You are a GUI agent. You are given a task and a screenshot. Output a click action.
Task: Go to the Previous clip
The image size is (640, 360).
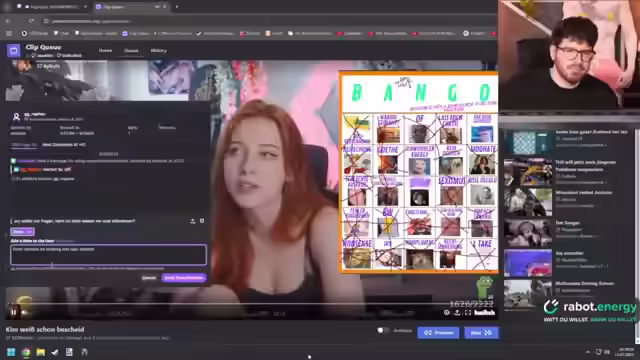tap(438, 333)
